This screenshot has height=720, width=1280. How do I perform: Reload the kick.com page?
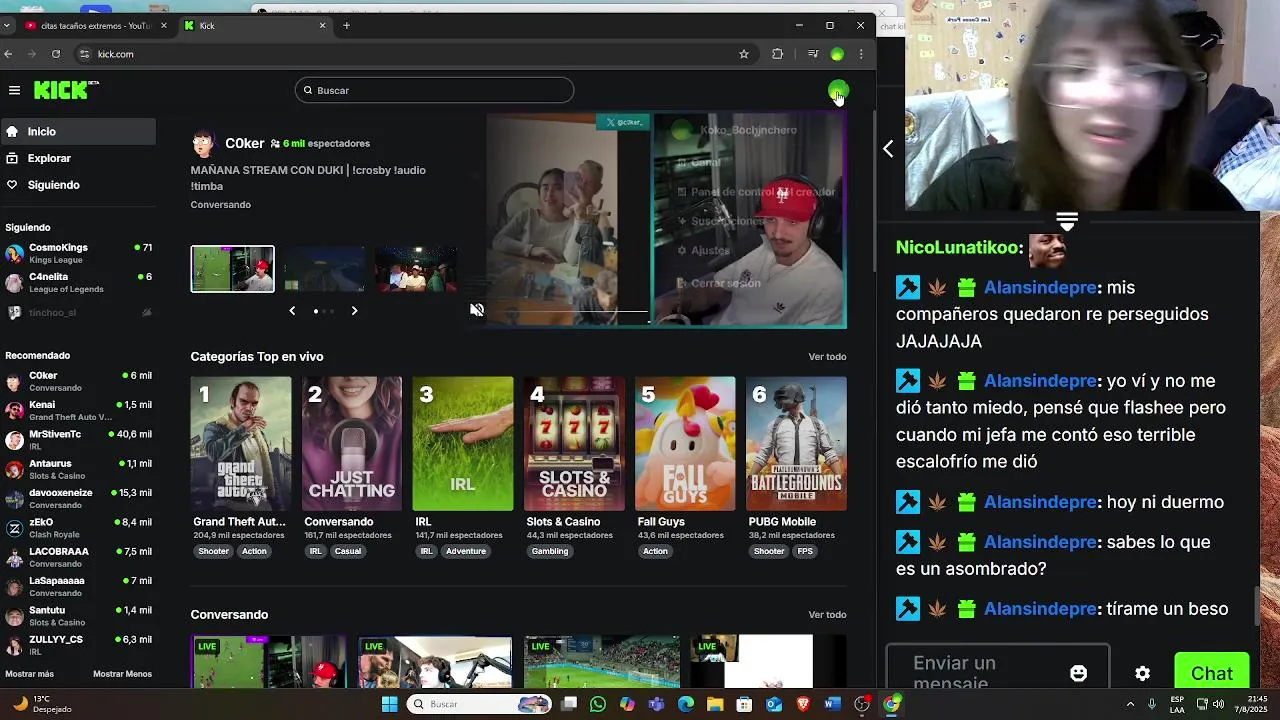click(56, 54)
